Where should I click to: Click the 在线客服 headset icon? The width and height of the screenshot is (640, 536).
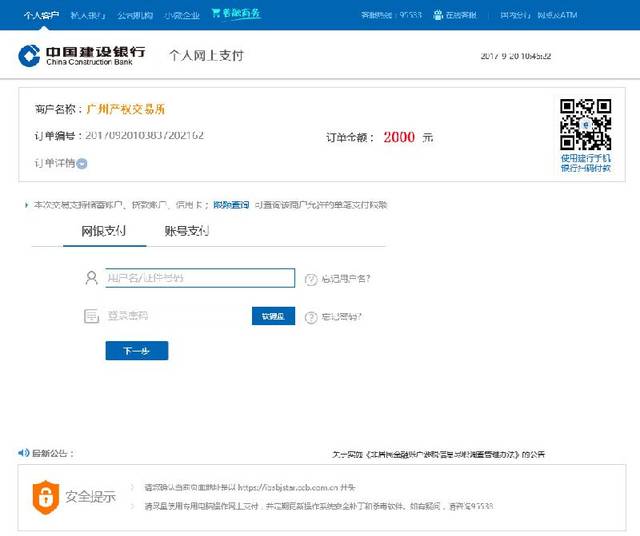click(438, 15)
